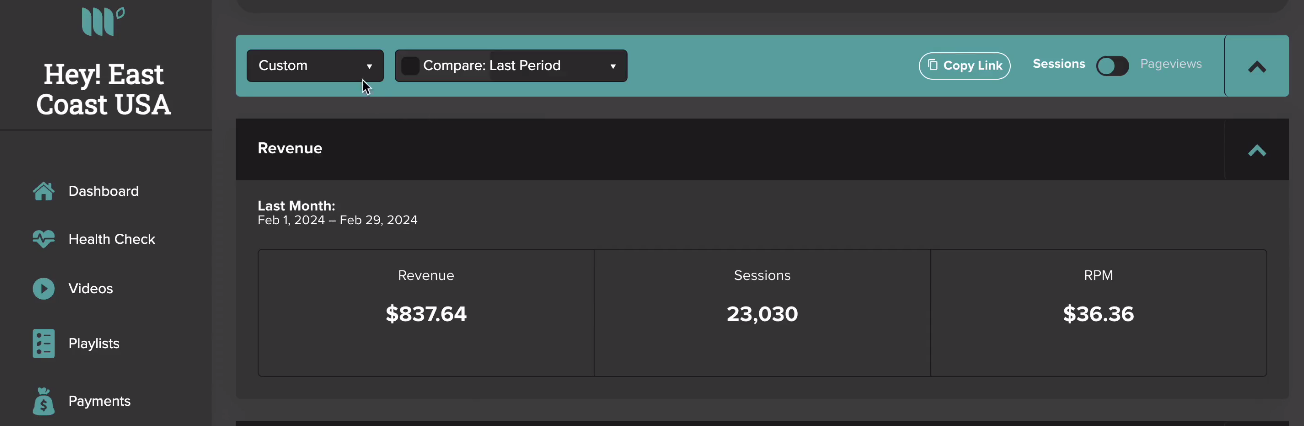Check the Compare: Last Period checkbox
The height and width of the screenshot is (426, 1304).
410,66
